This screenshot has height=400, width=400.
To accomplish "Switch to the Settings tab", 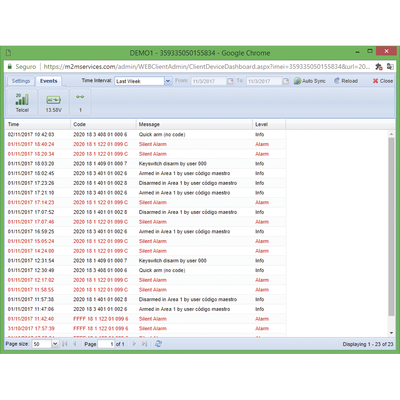I will coord(21,81).
